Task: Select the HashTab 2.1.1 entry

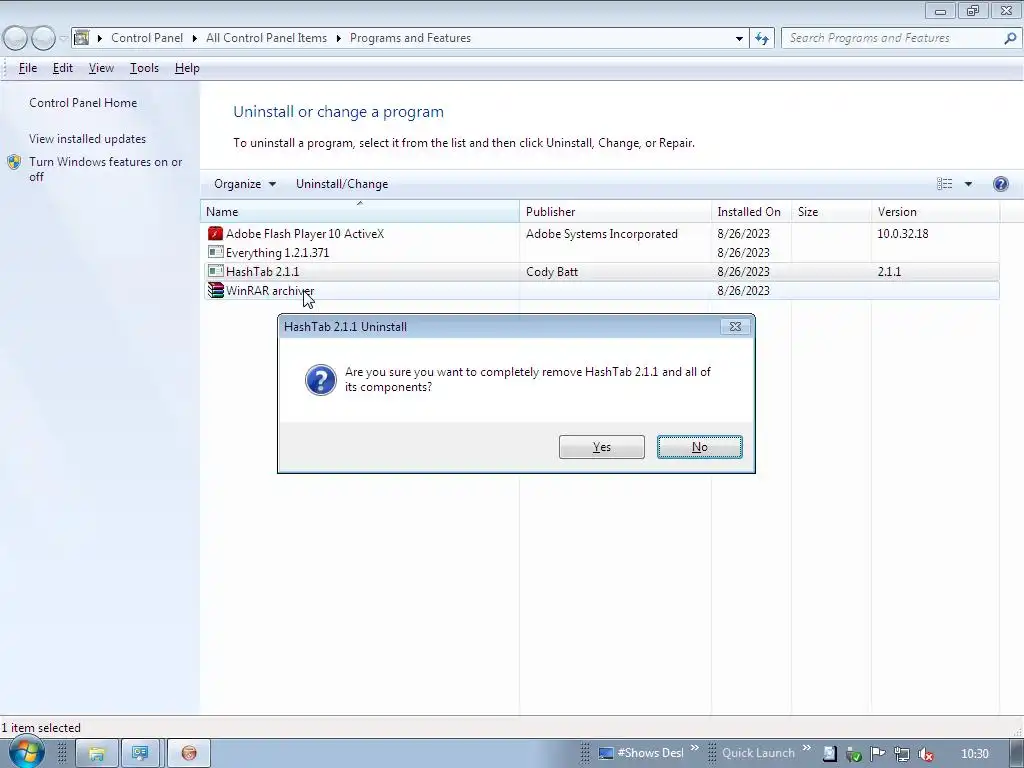Action: tap(601, 272)
